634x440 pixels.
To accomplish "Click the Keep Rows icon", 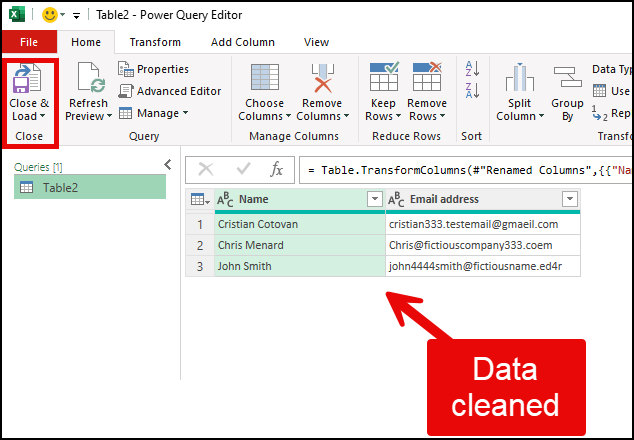I will (384, 76).
